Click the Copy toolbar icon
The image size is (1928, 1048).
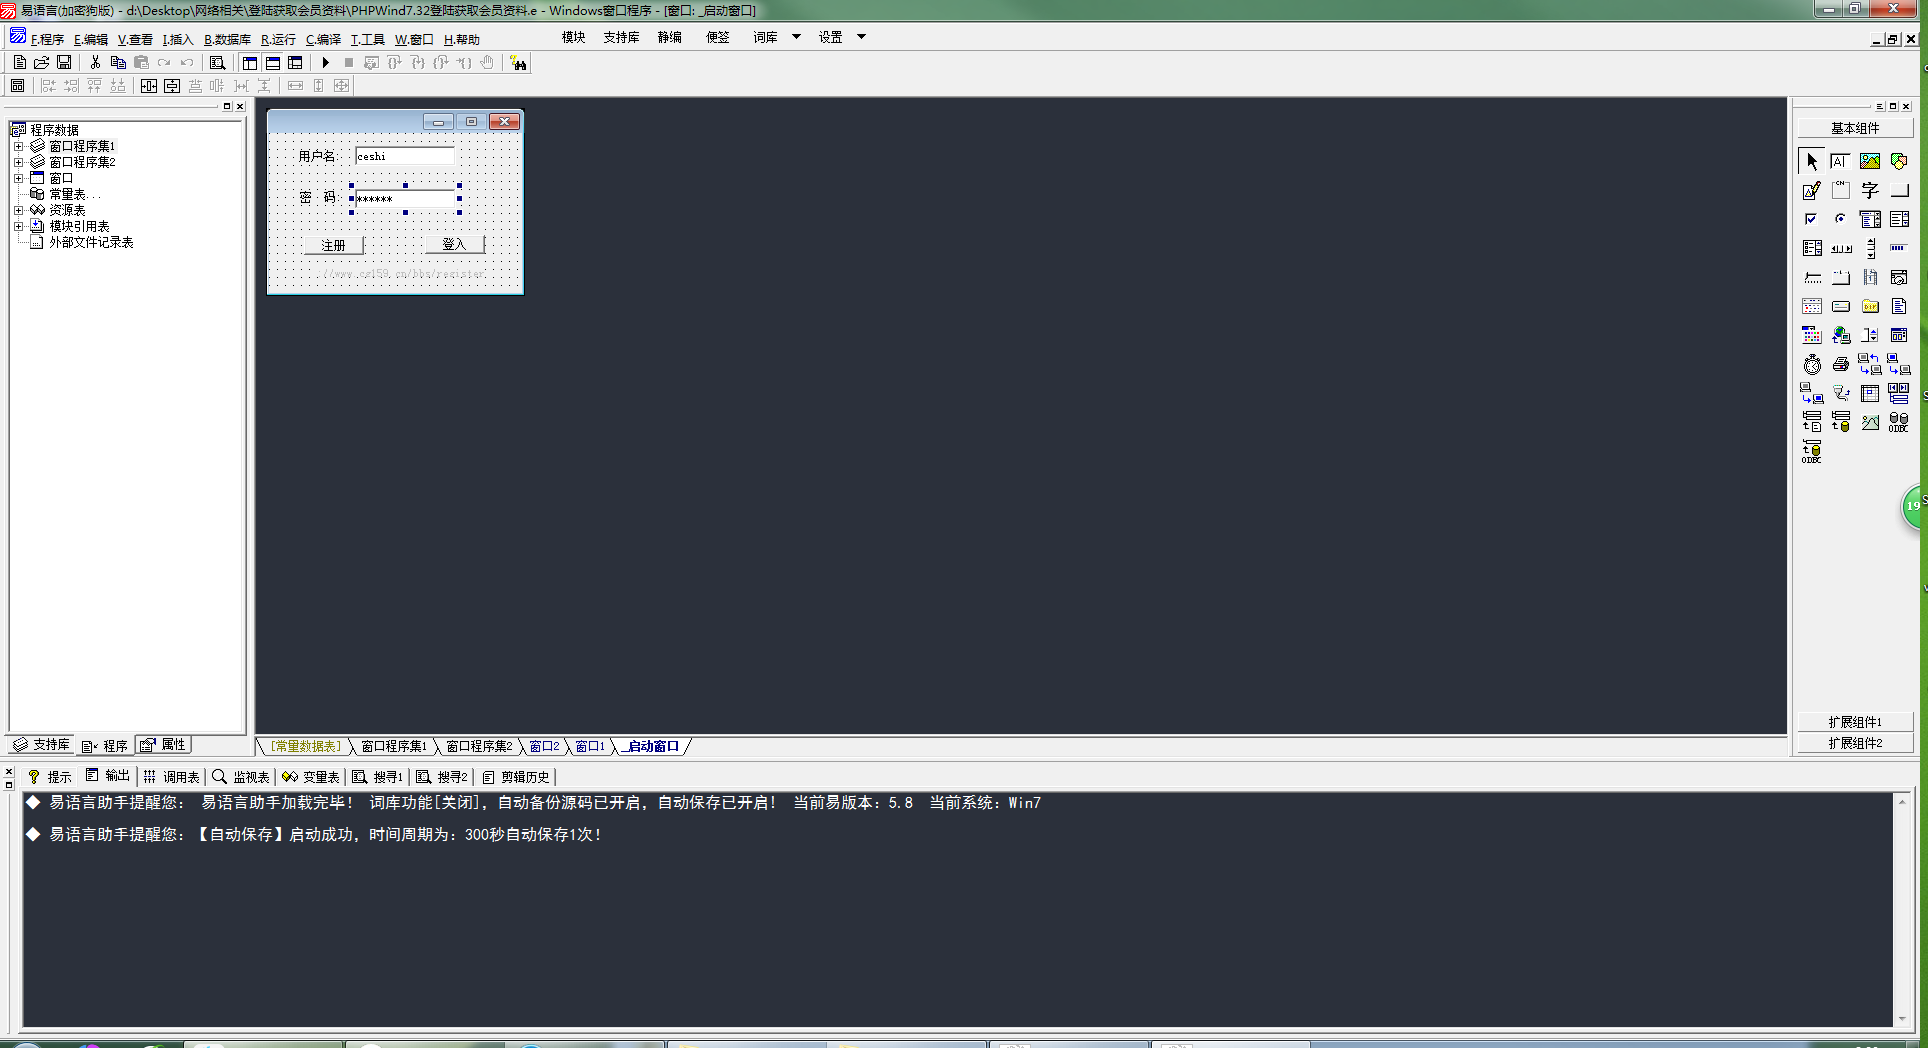[x=118, y=62]
